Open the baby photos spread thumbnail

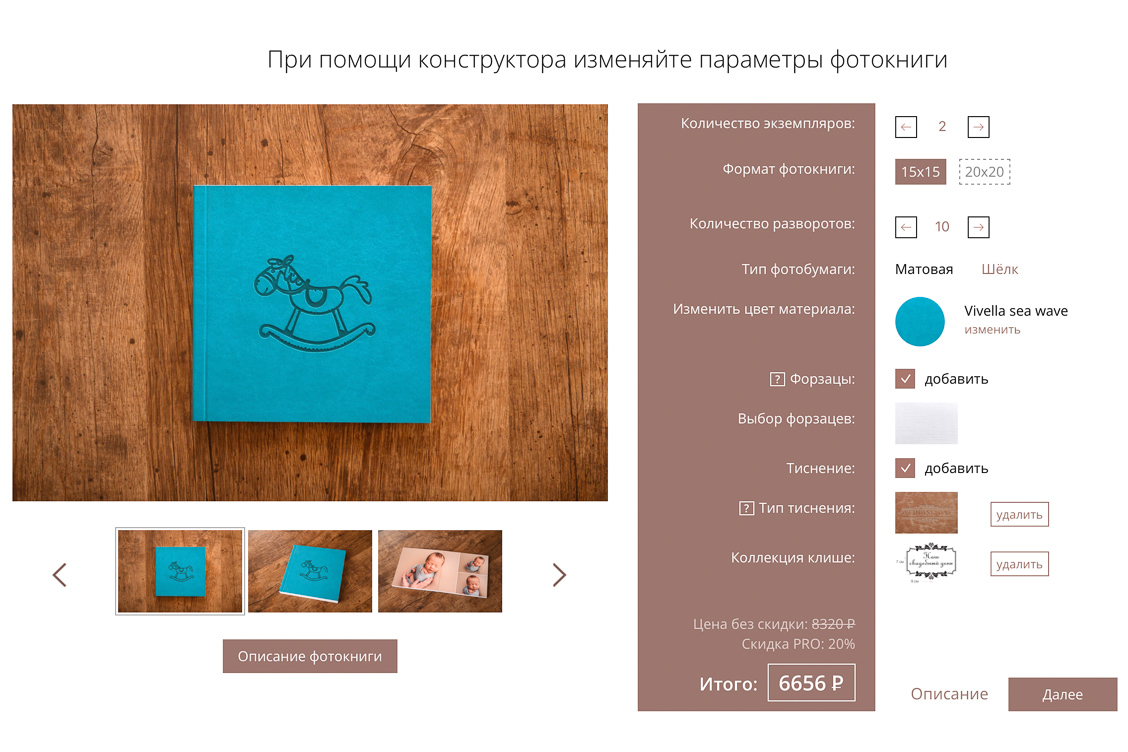(440, 571)
